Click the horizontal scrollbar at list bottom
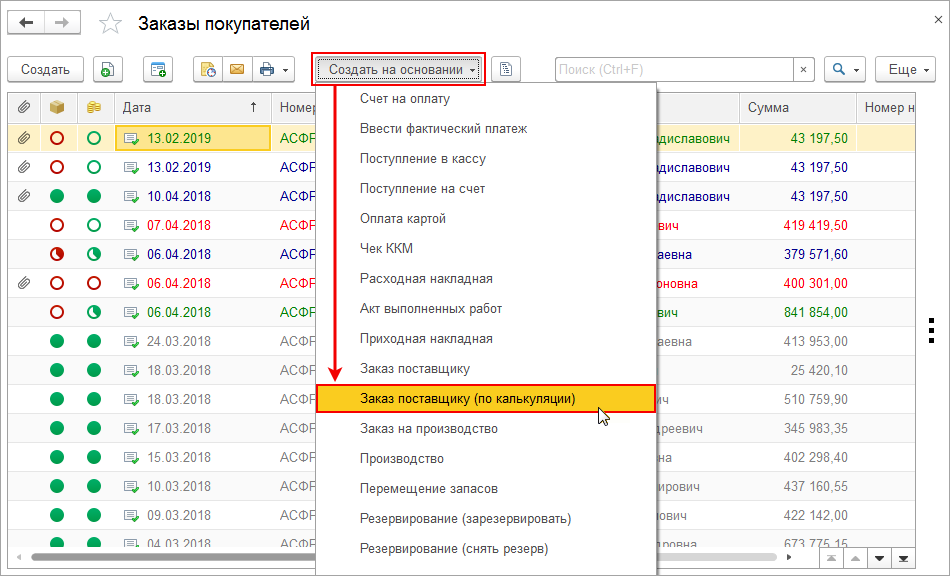The image size is (950, 576). pos(404,557)
